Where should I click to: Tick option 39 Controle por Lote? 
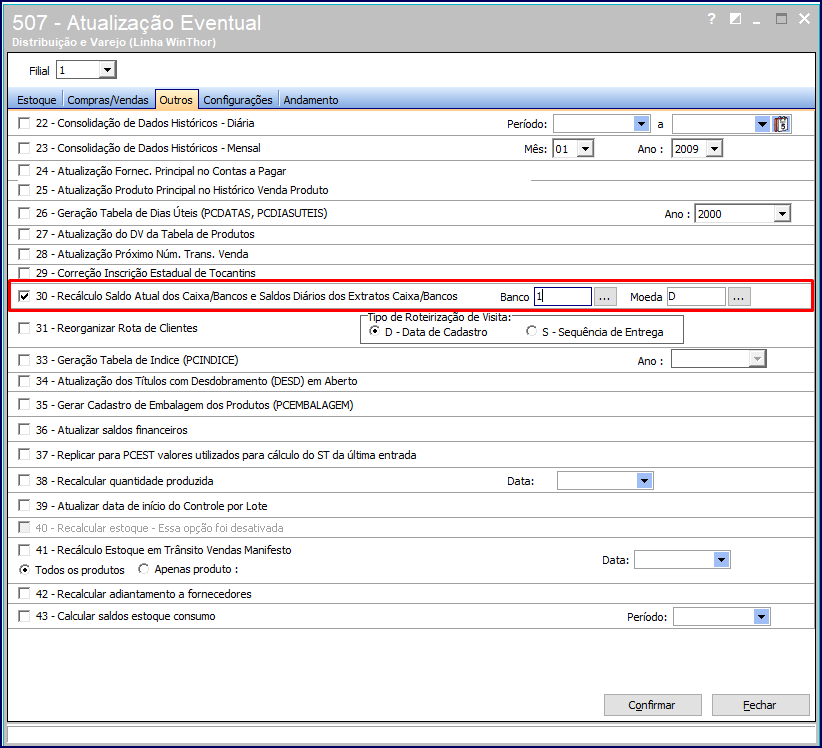pyautogui.click(x=24, y=506)
